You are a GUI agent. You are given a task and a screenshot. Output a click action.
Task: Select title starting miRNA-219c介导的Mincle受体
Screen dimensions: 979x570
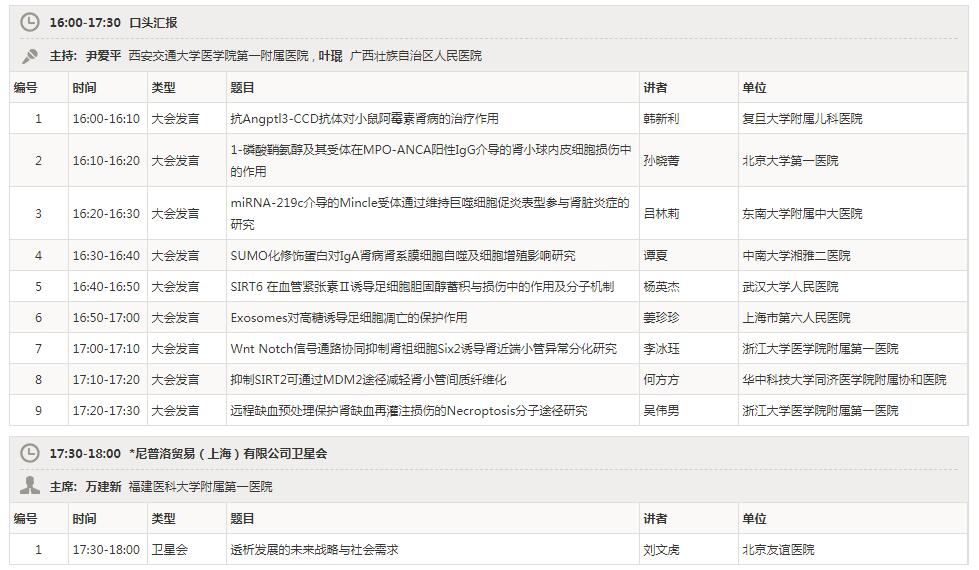pos(430,214)
